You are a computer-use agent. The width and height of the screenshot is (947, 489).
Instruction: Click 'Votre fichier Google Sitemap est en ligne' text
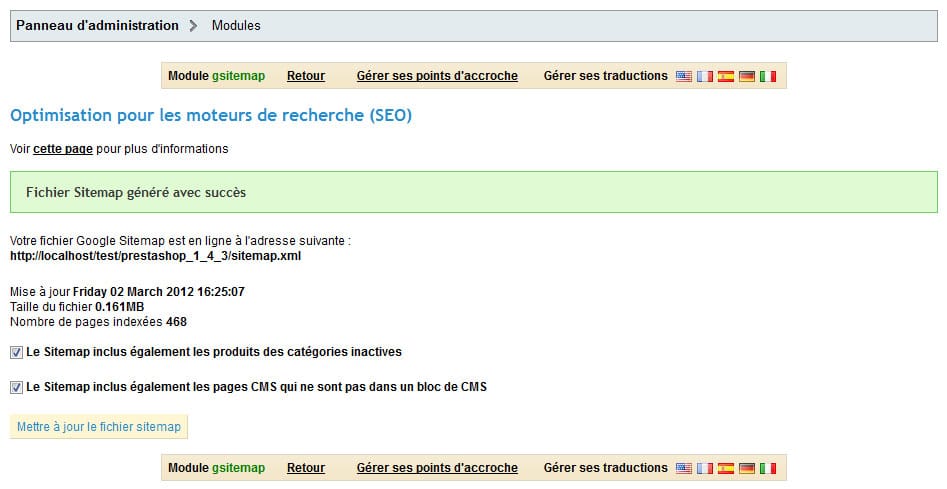point(181,241)
